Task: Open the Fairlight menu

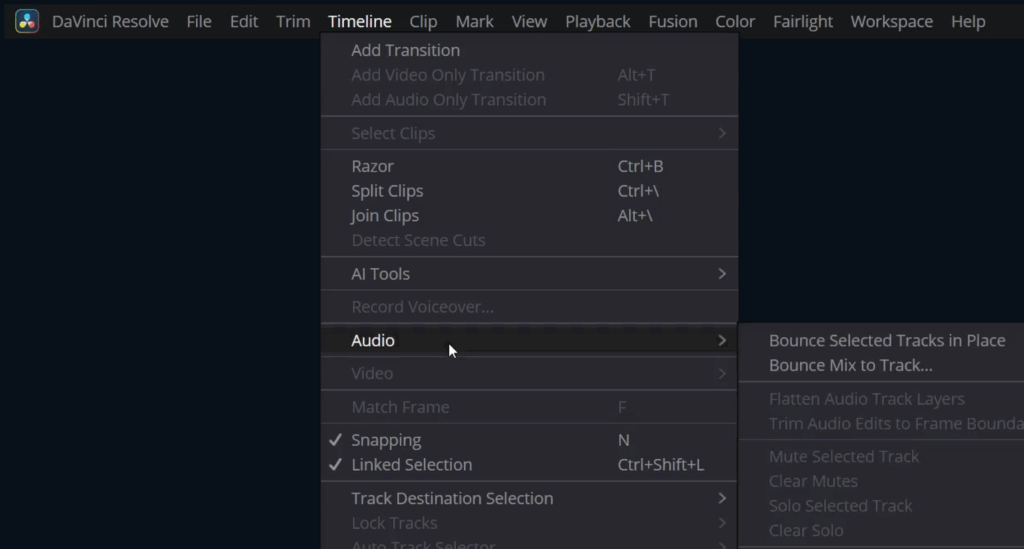Action: tap(803, 22)
